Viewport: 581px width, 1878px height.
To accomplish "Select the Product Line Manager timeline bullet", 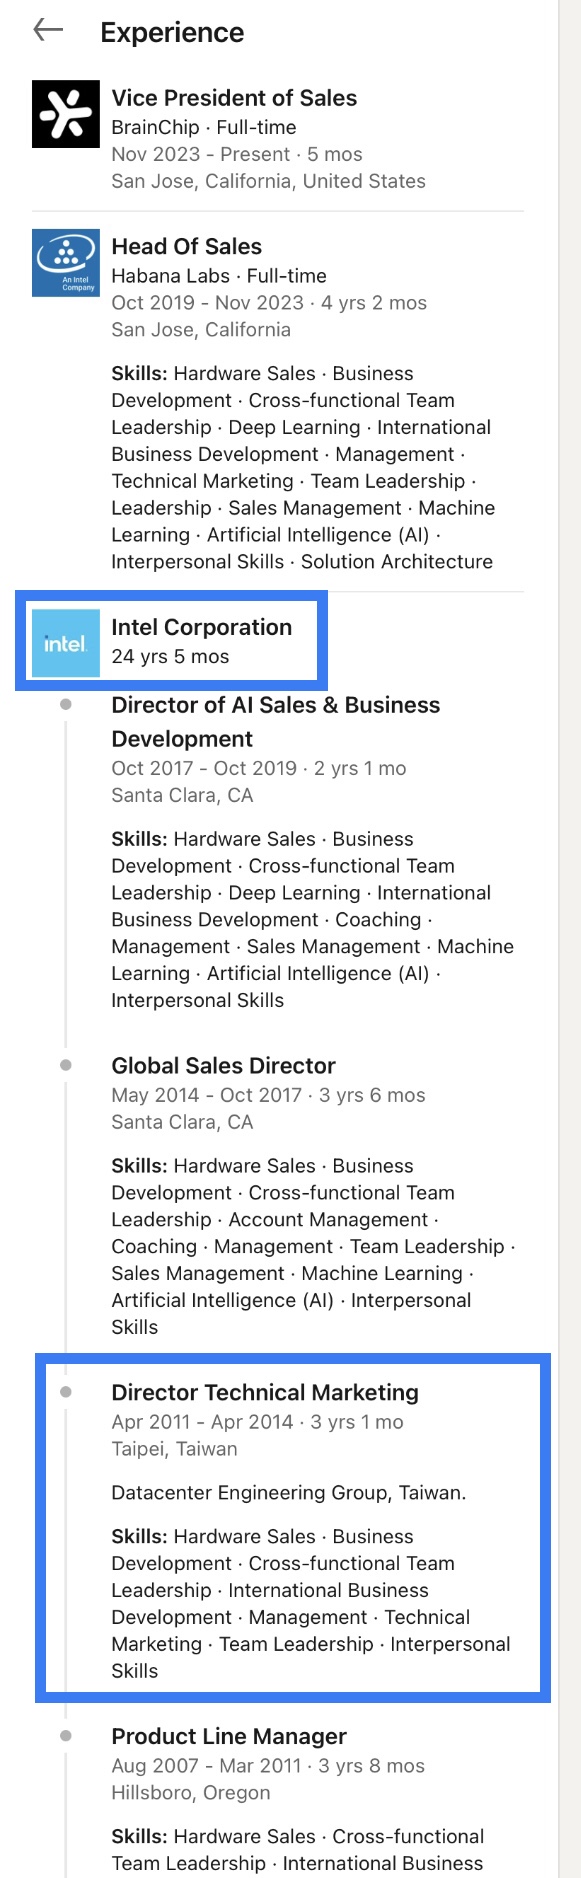I will [x=66, y=1736].
